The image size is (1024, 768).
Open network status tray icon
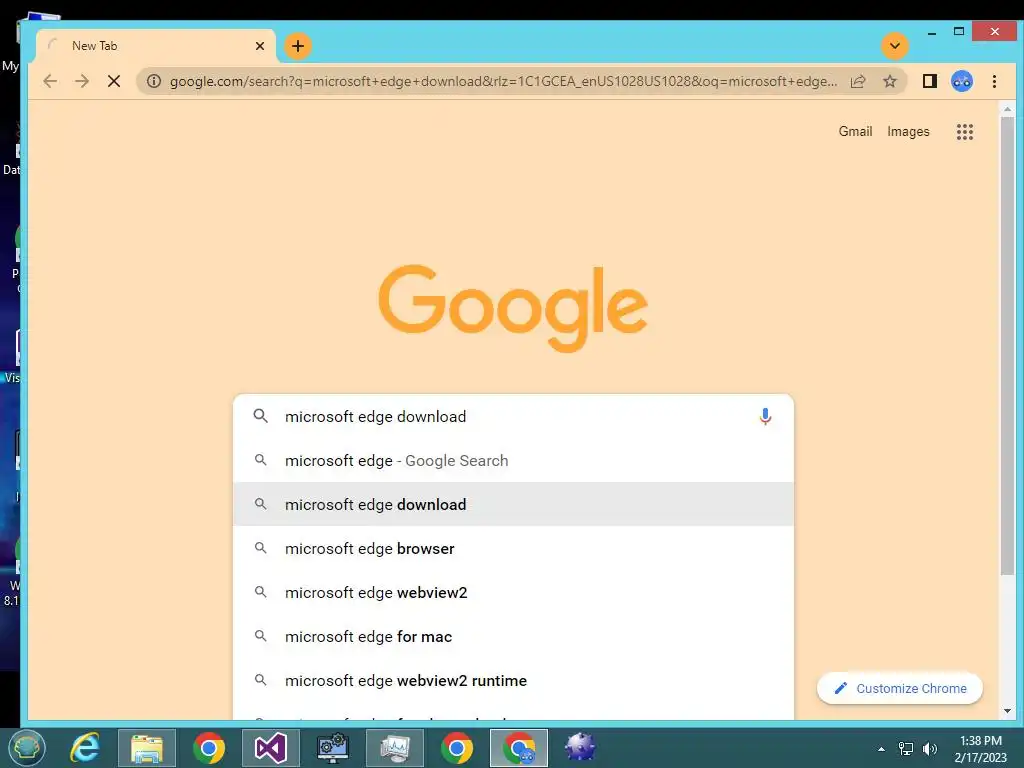point(906,749)
